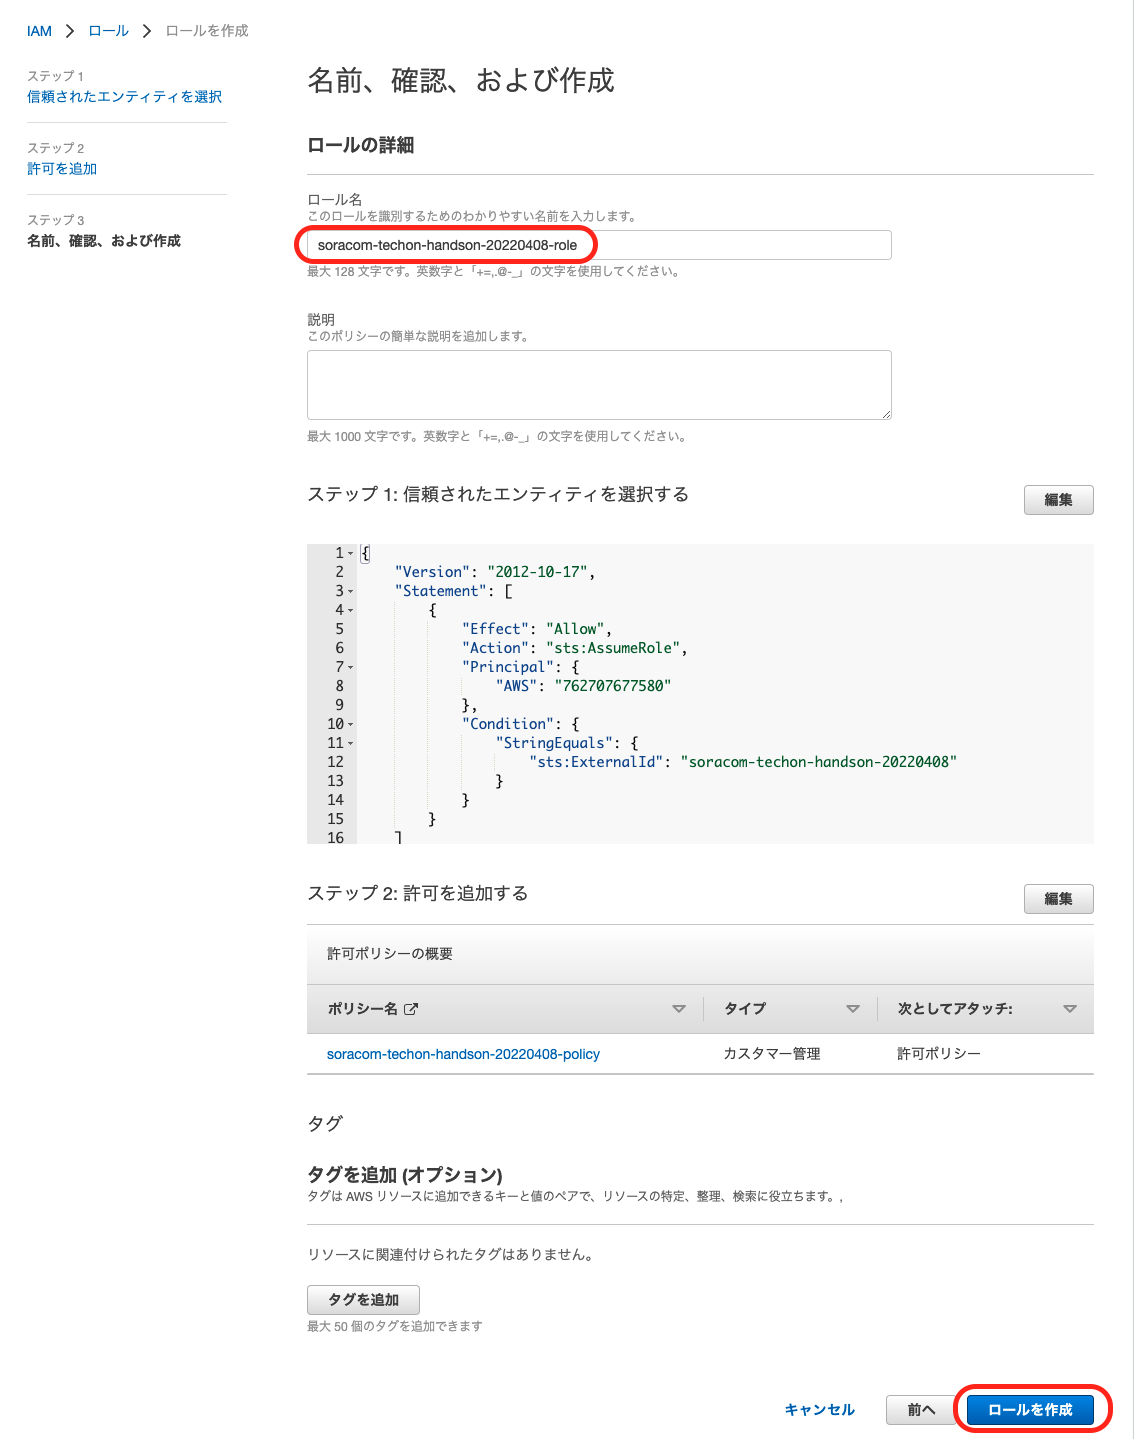The width and height of the screenshot is (1136, 1439).
Task: Go to step 2 許可を追加
Action: point(62,169)
